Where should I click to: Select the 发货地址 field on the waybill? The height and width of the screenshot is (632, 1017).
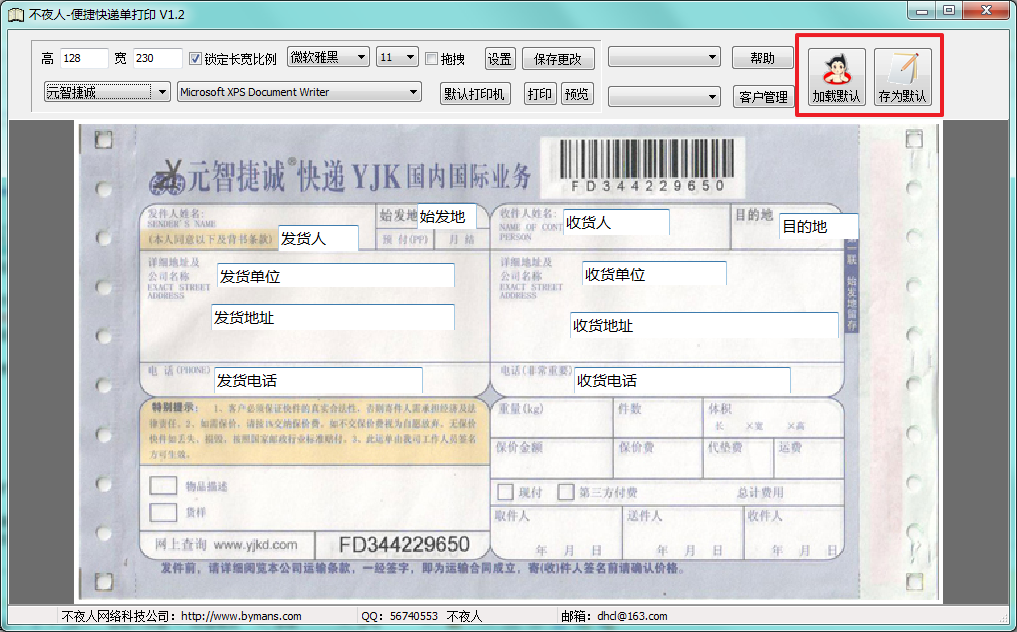click(333, 317)
